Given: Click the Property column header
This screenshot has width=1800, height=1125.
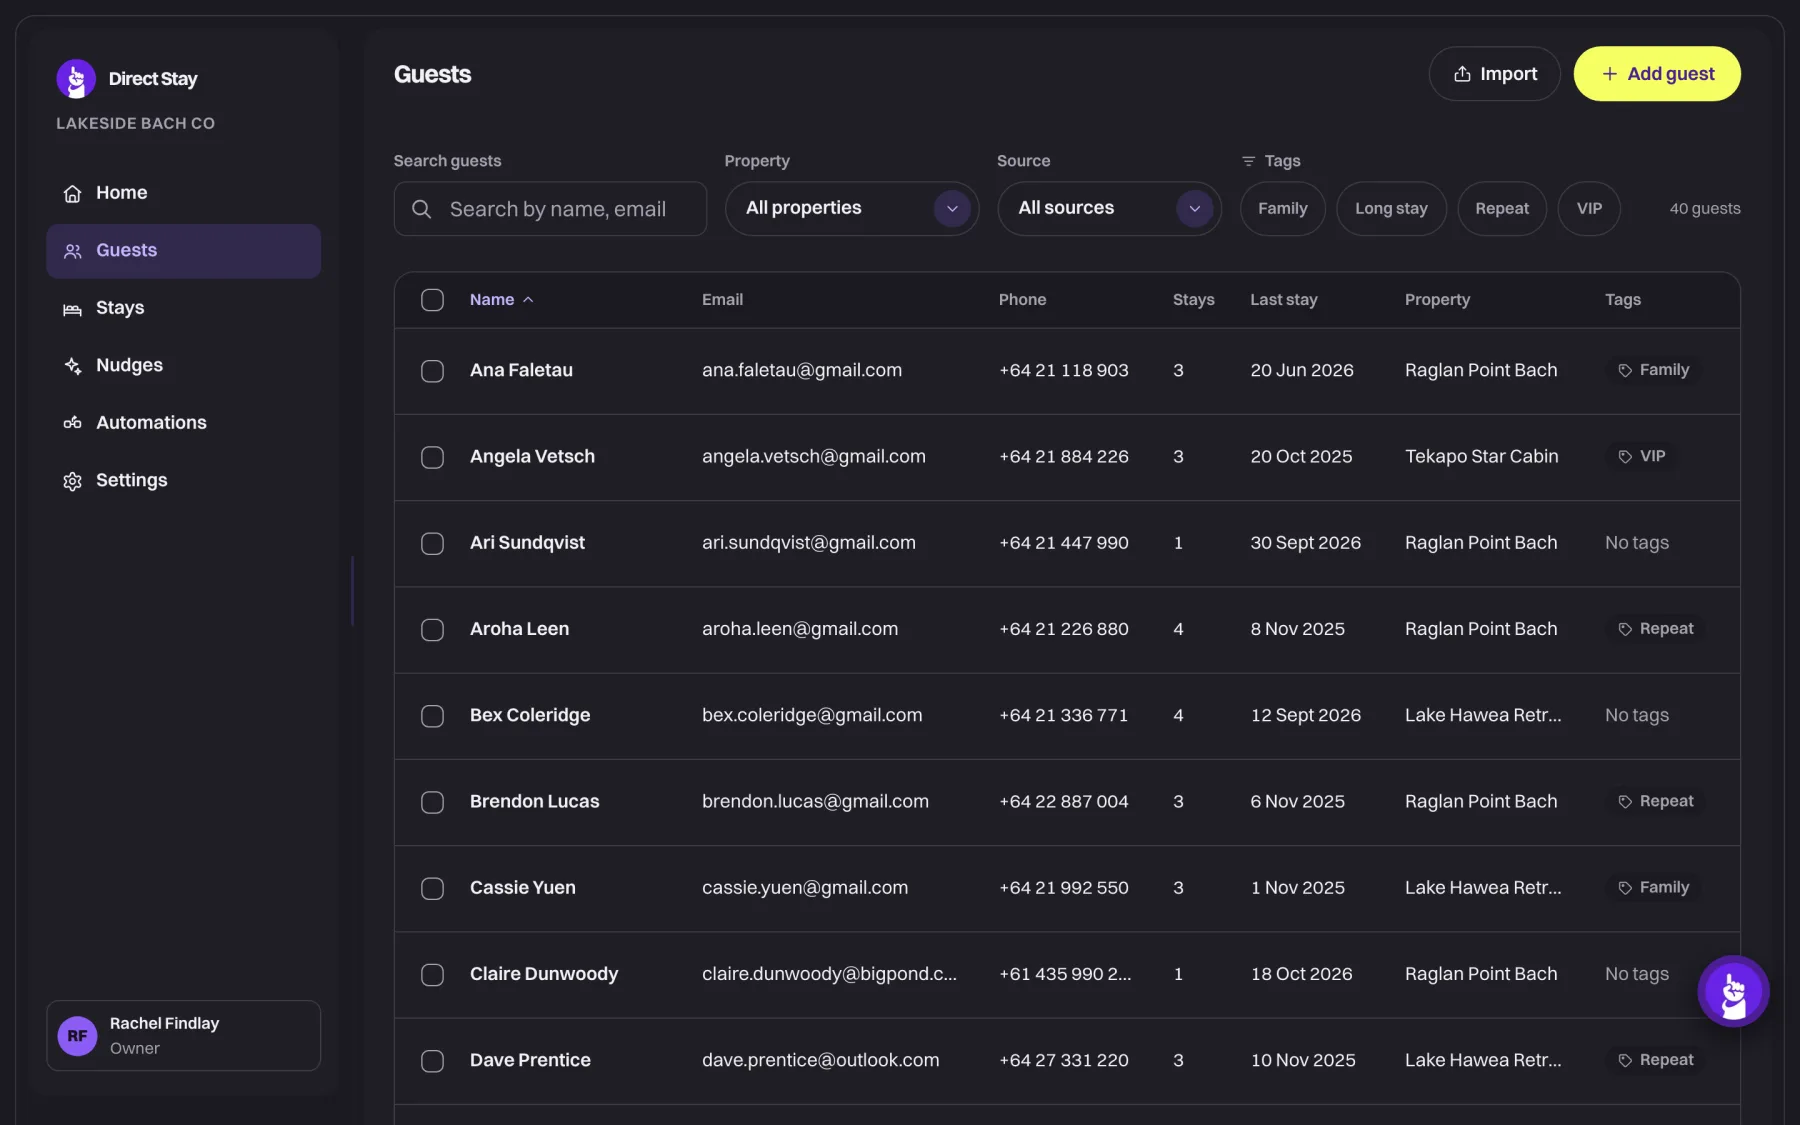Looking at the screenshot, I should (1437, 300).
